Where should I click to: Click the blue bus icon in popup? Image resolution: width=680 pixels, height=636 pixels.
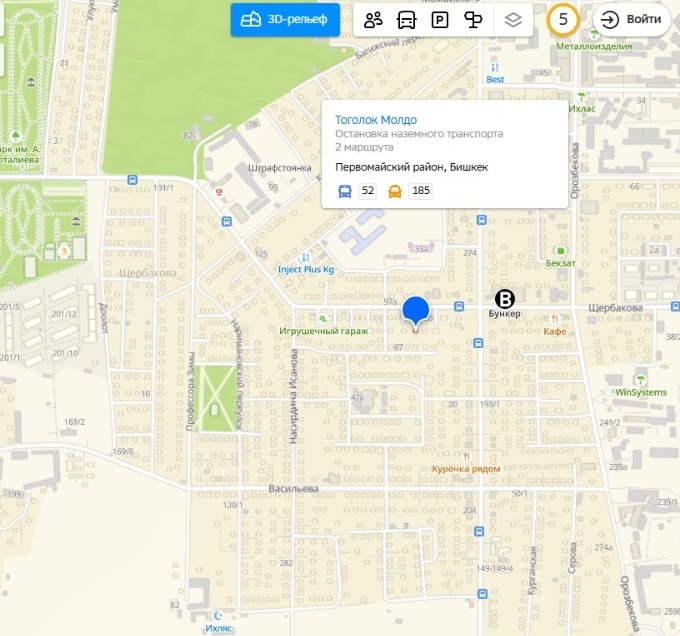click(345, 191)
